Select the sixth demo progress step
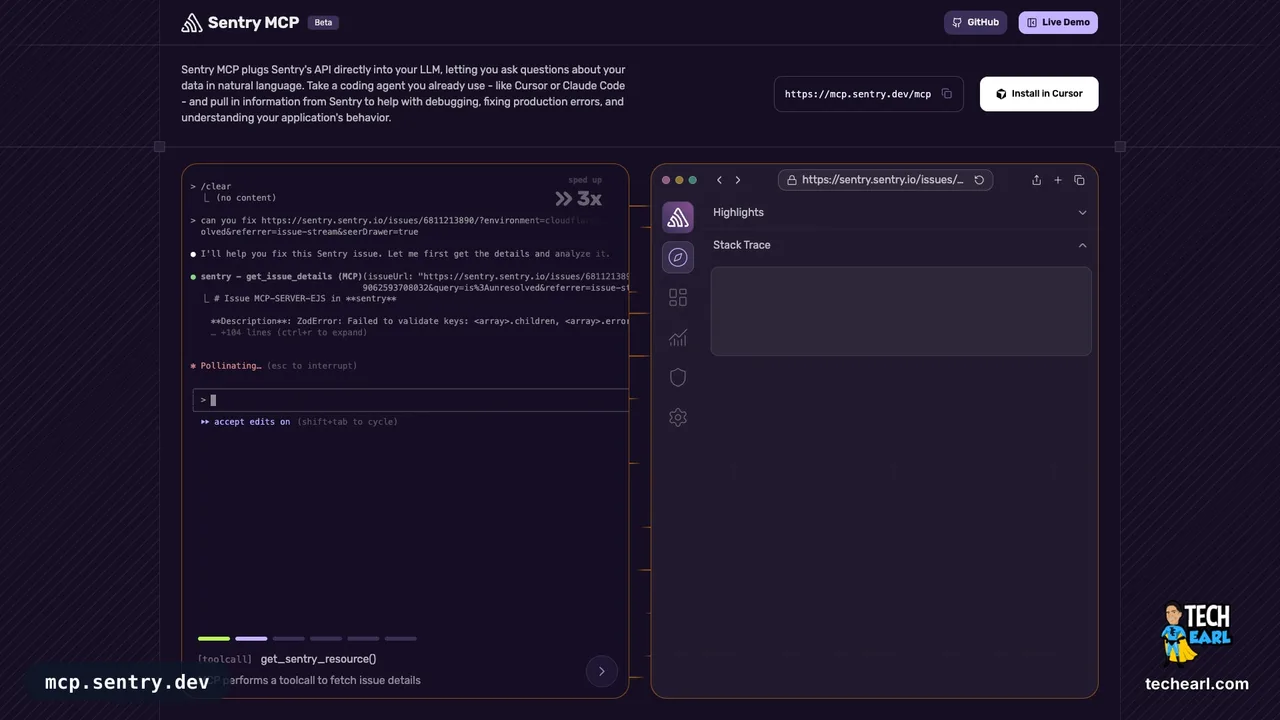 click(x=401, y=638)
